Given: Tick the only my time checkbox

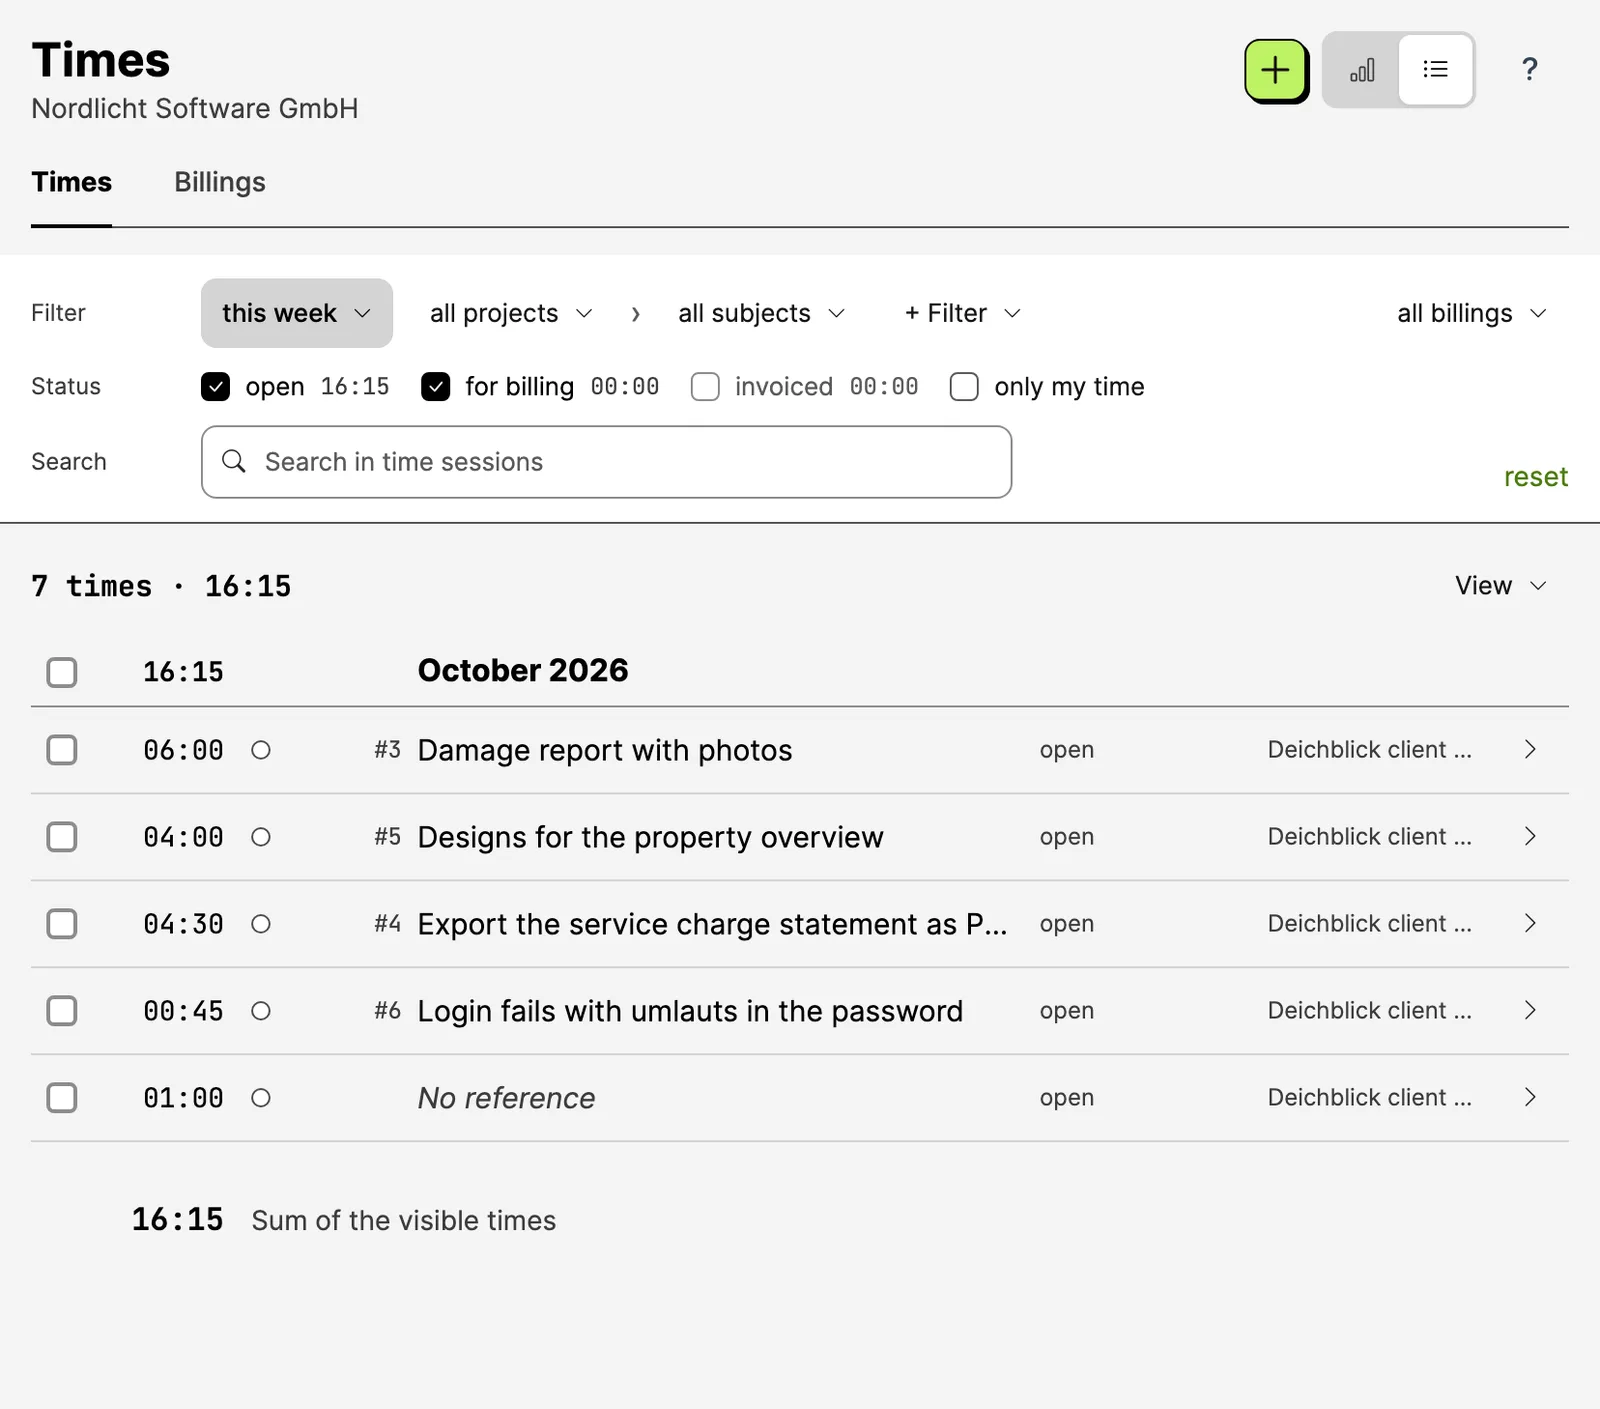Looking at the screenshot, I should click(964, 387).
